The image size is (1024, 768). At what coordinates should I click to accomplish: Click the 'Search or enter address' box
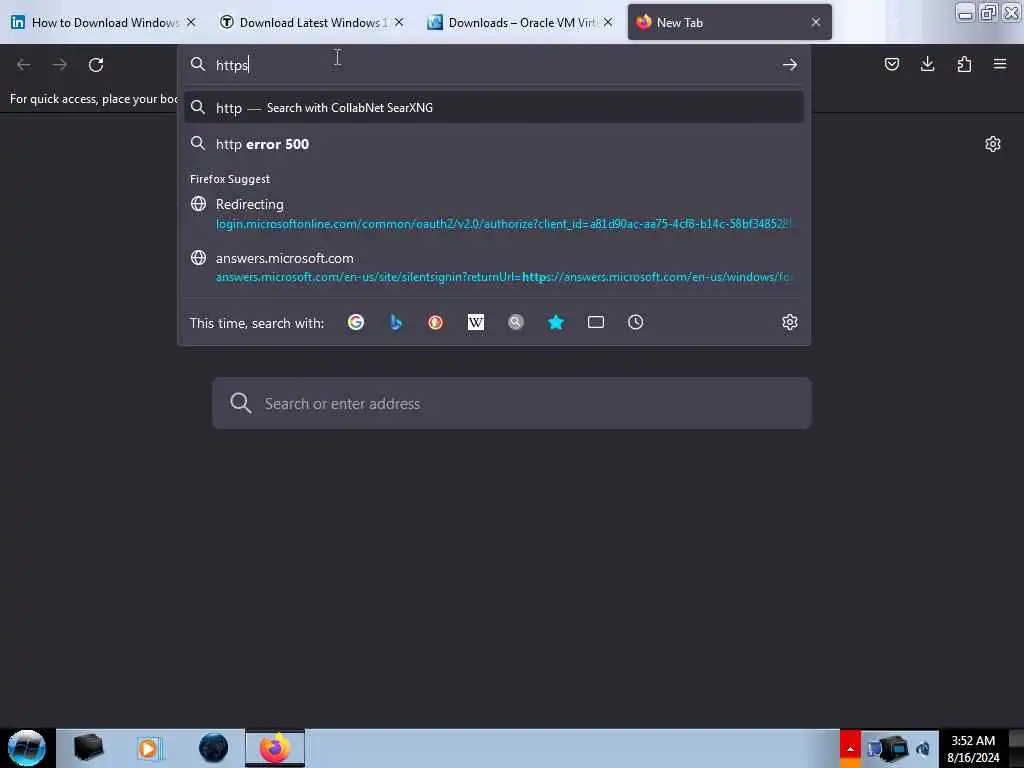click(512, 403)
